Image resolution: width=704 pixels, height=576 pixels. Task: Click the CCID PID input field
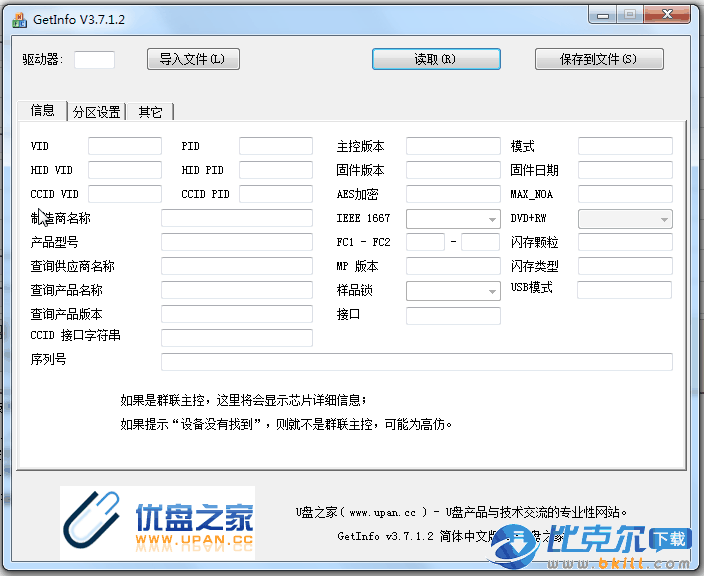click(276, 194)
